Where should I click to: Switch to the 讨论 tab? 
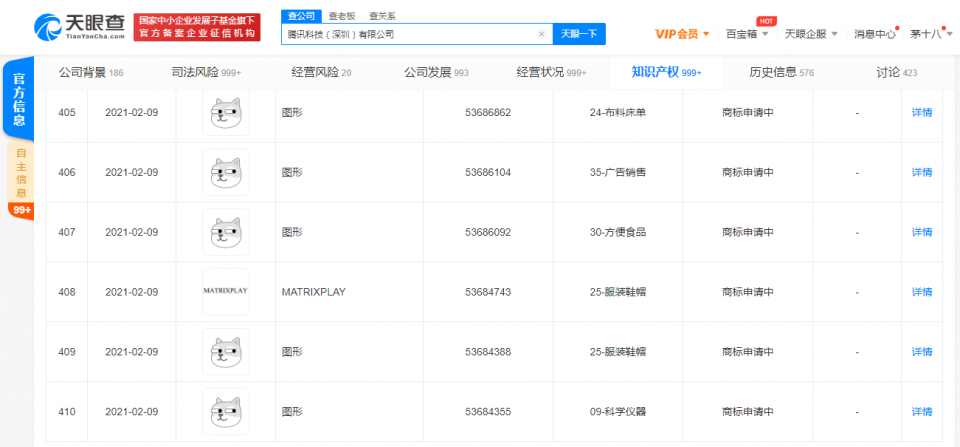pyautogui.click(x=896, y=72)
